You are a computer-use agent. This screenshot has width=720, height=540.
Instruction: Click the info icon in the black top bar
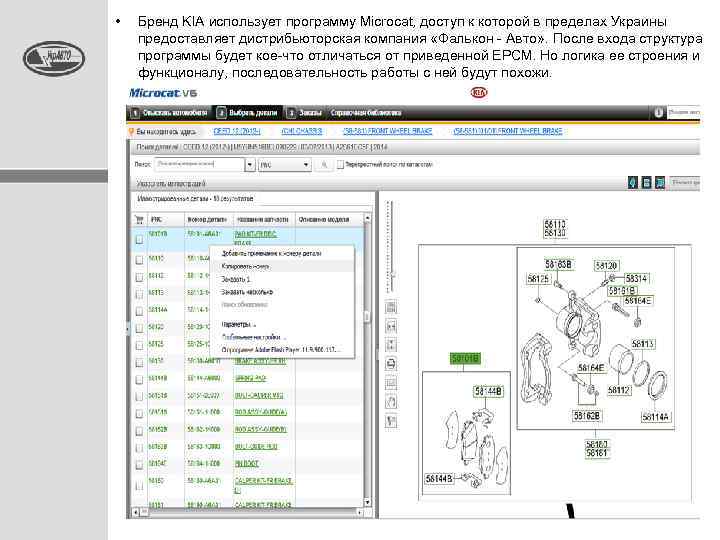(659, 112)
